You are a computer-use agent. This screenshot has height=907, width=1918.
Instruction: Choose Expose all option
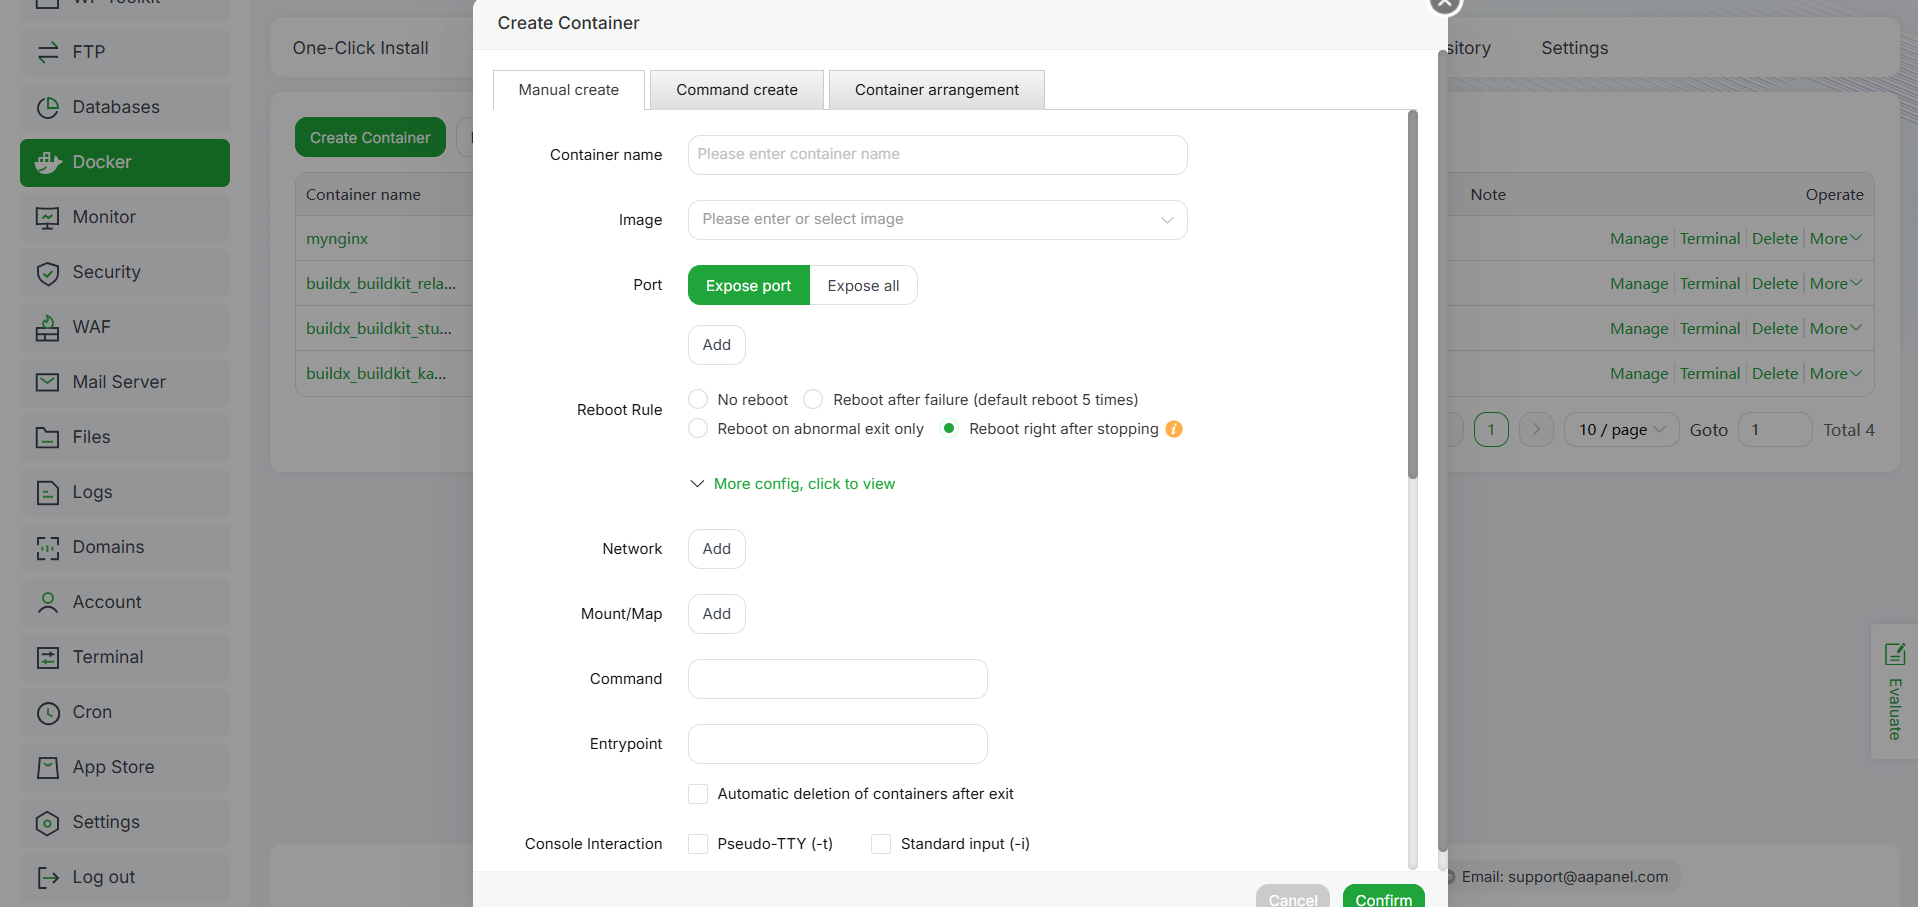click(x=863, y=285)
